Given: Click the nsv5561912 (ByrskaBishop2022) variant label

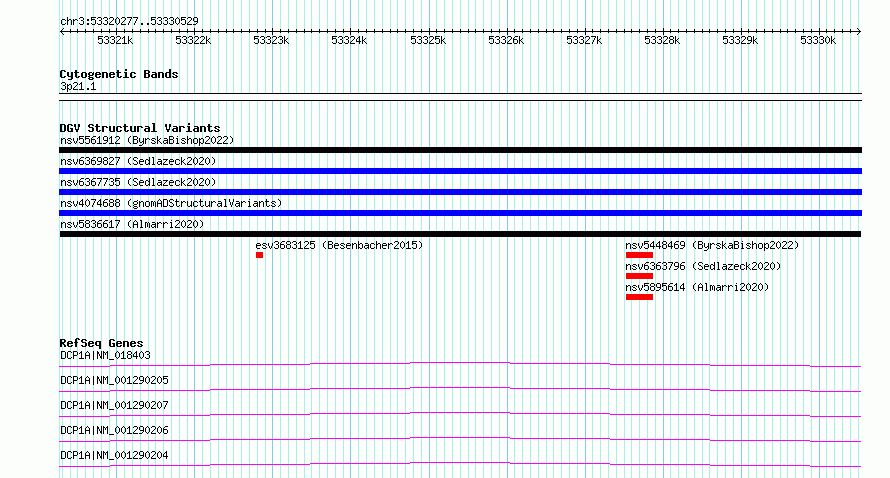Looking at the screenshot, I should coord(147,140).
